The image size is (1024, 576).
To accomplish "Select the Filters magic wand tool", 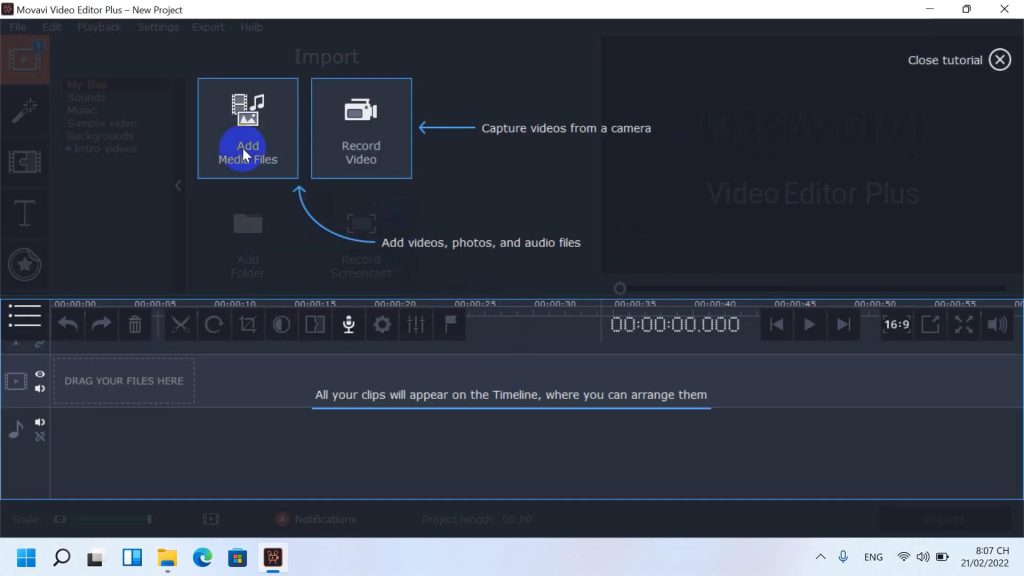I will pos(25,110).
